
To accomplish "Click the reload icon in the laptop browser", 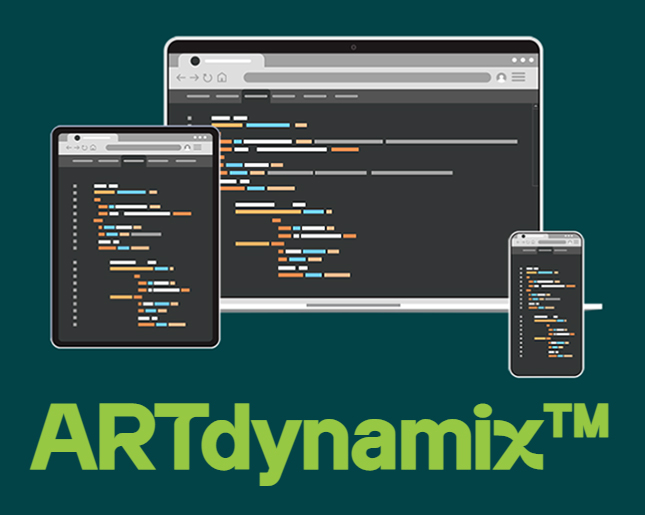I will pos(208,77).
